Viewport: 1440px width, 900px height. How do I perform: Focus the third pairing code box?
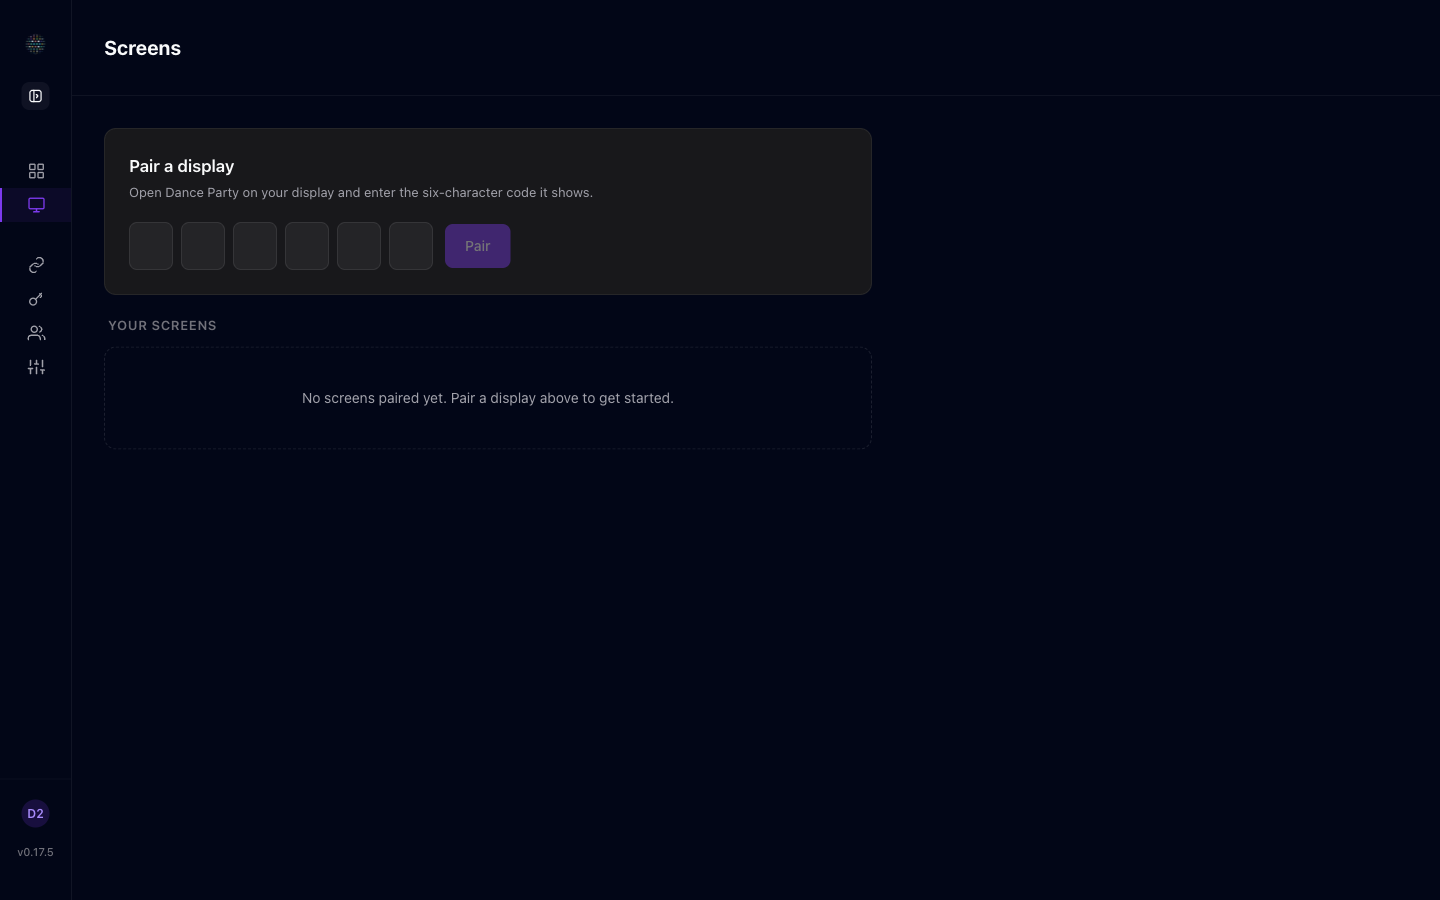tap(255, 246)
